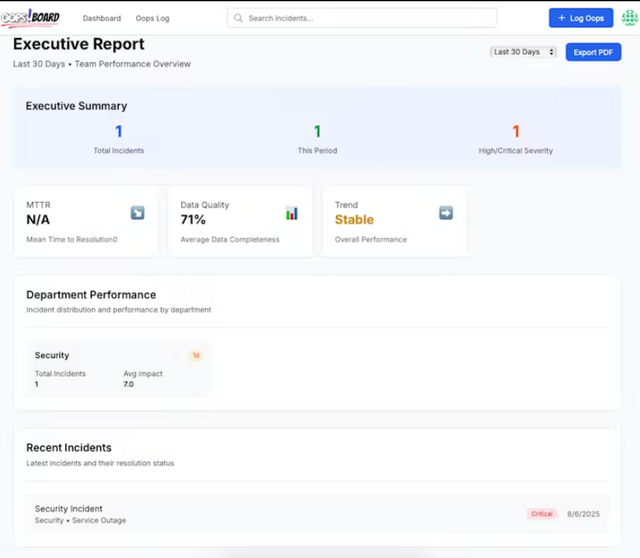Open the Oops Log nav item
Image resolution: width=640 pixels, height=558 pixels.
point(152,18)
